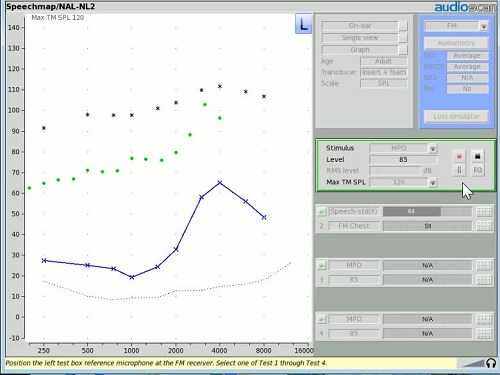Click the Audiometry button
Image resolution: width=500 pixels, height=375 pixels.
coord(456,43)
